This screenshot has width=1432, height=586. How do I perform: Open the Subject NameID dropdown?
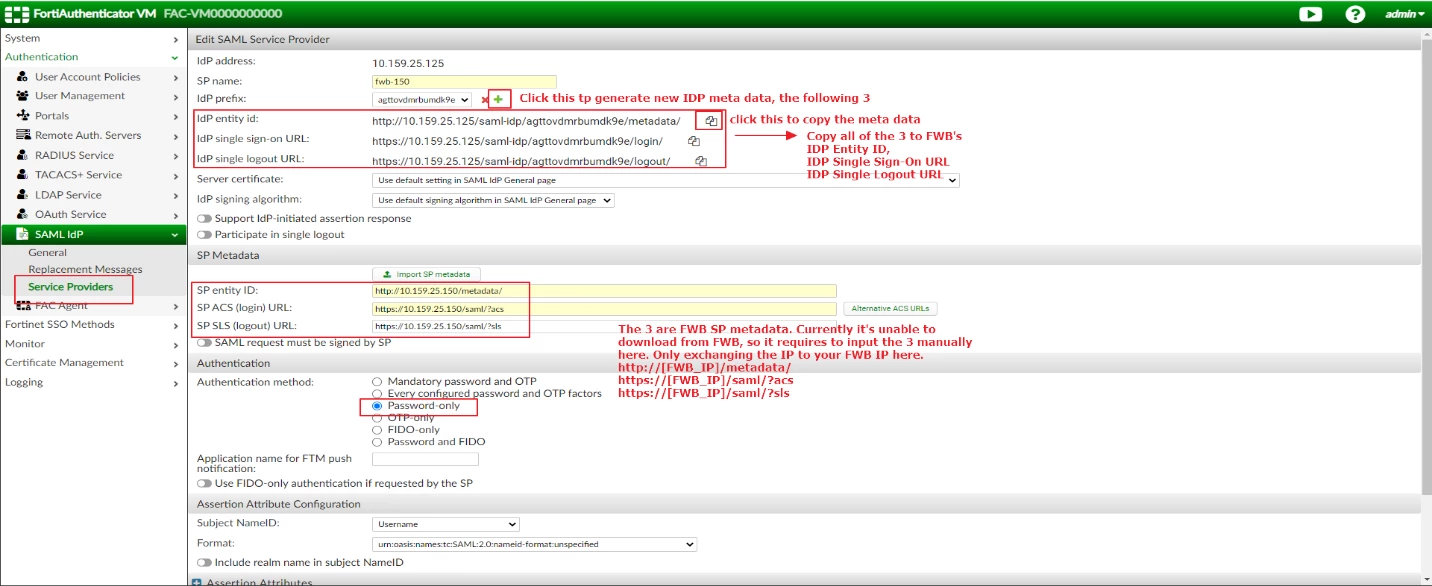coord(446,524)
